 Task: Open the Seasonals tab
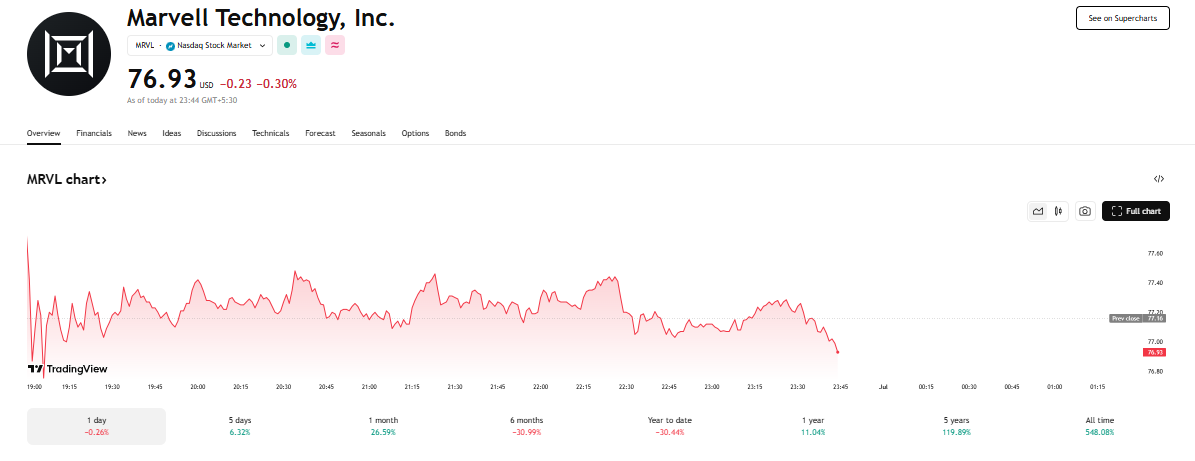pos(368,133)
